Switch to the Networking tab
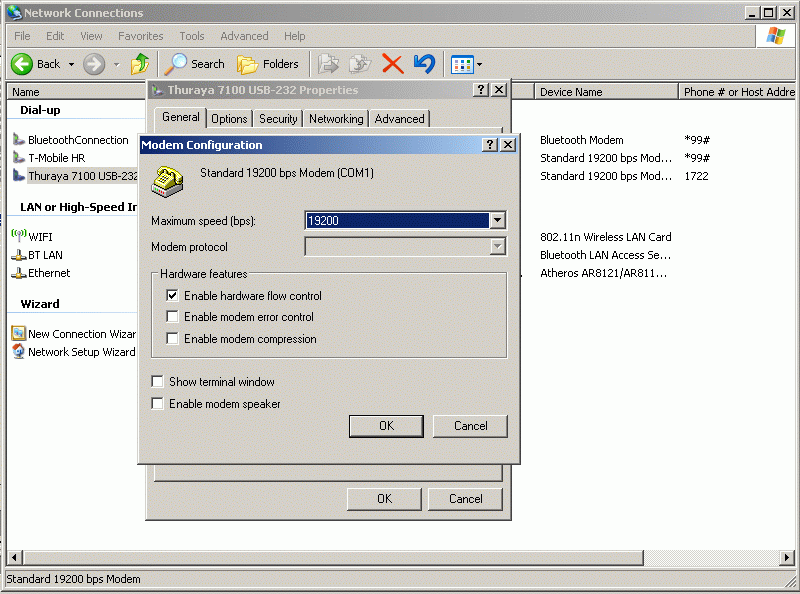Screen dimensions: 800x594 (336, 119)
